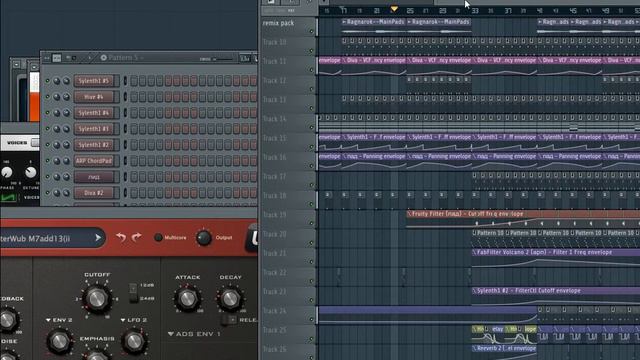Open clip menu of Fruity Filter Cutoff envelope clip
The image size is (640, 360).
click(409, 214)
